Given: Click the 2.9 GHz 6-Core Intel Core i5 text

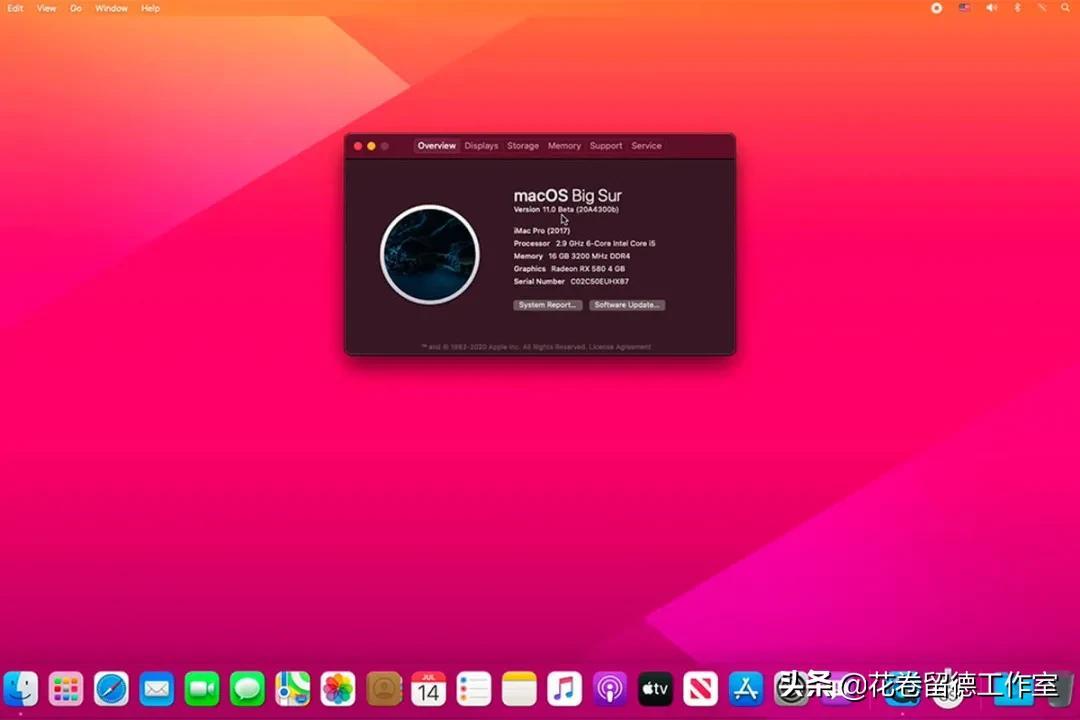Looking at the screenshot, I should tap(605, 244).
